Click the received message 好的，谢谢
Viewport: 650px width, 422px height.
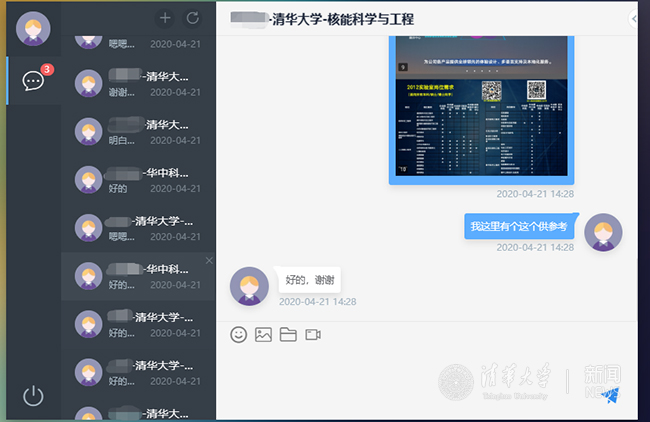(x=310, y=279)
